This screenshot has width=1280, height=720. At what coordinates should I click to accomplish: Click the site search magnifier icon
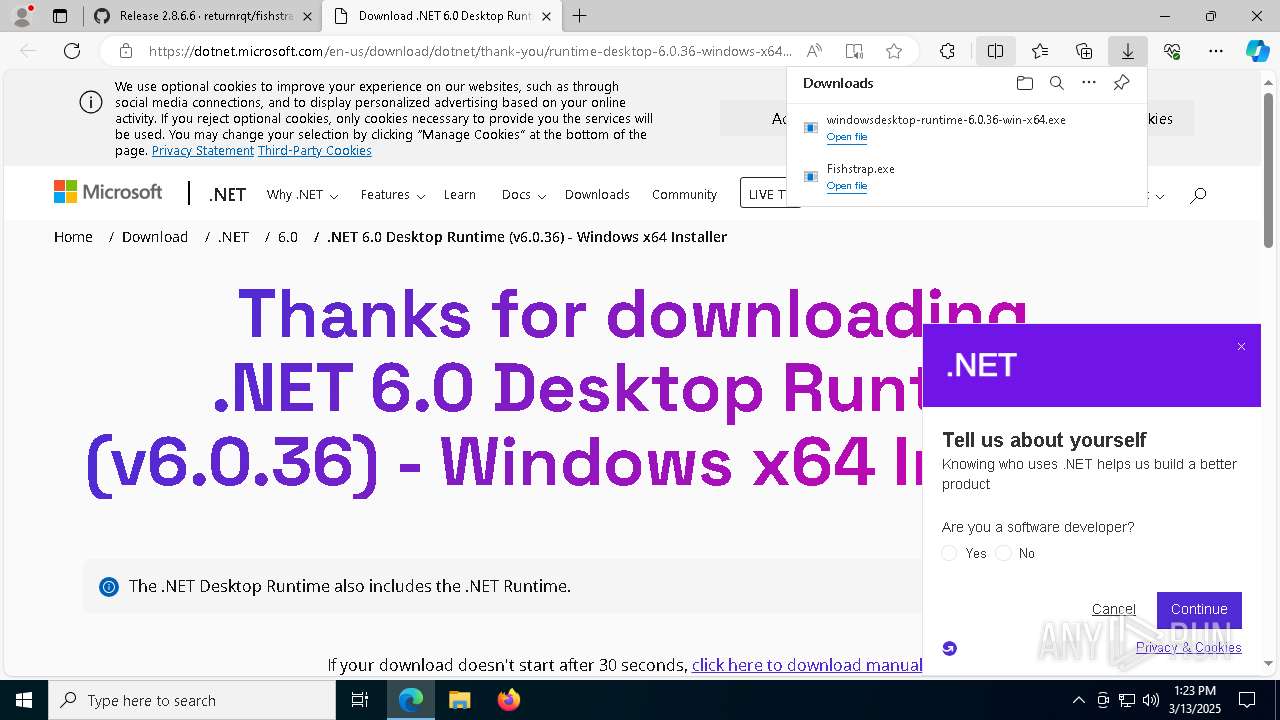coord(1198,195)
